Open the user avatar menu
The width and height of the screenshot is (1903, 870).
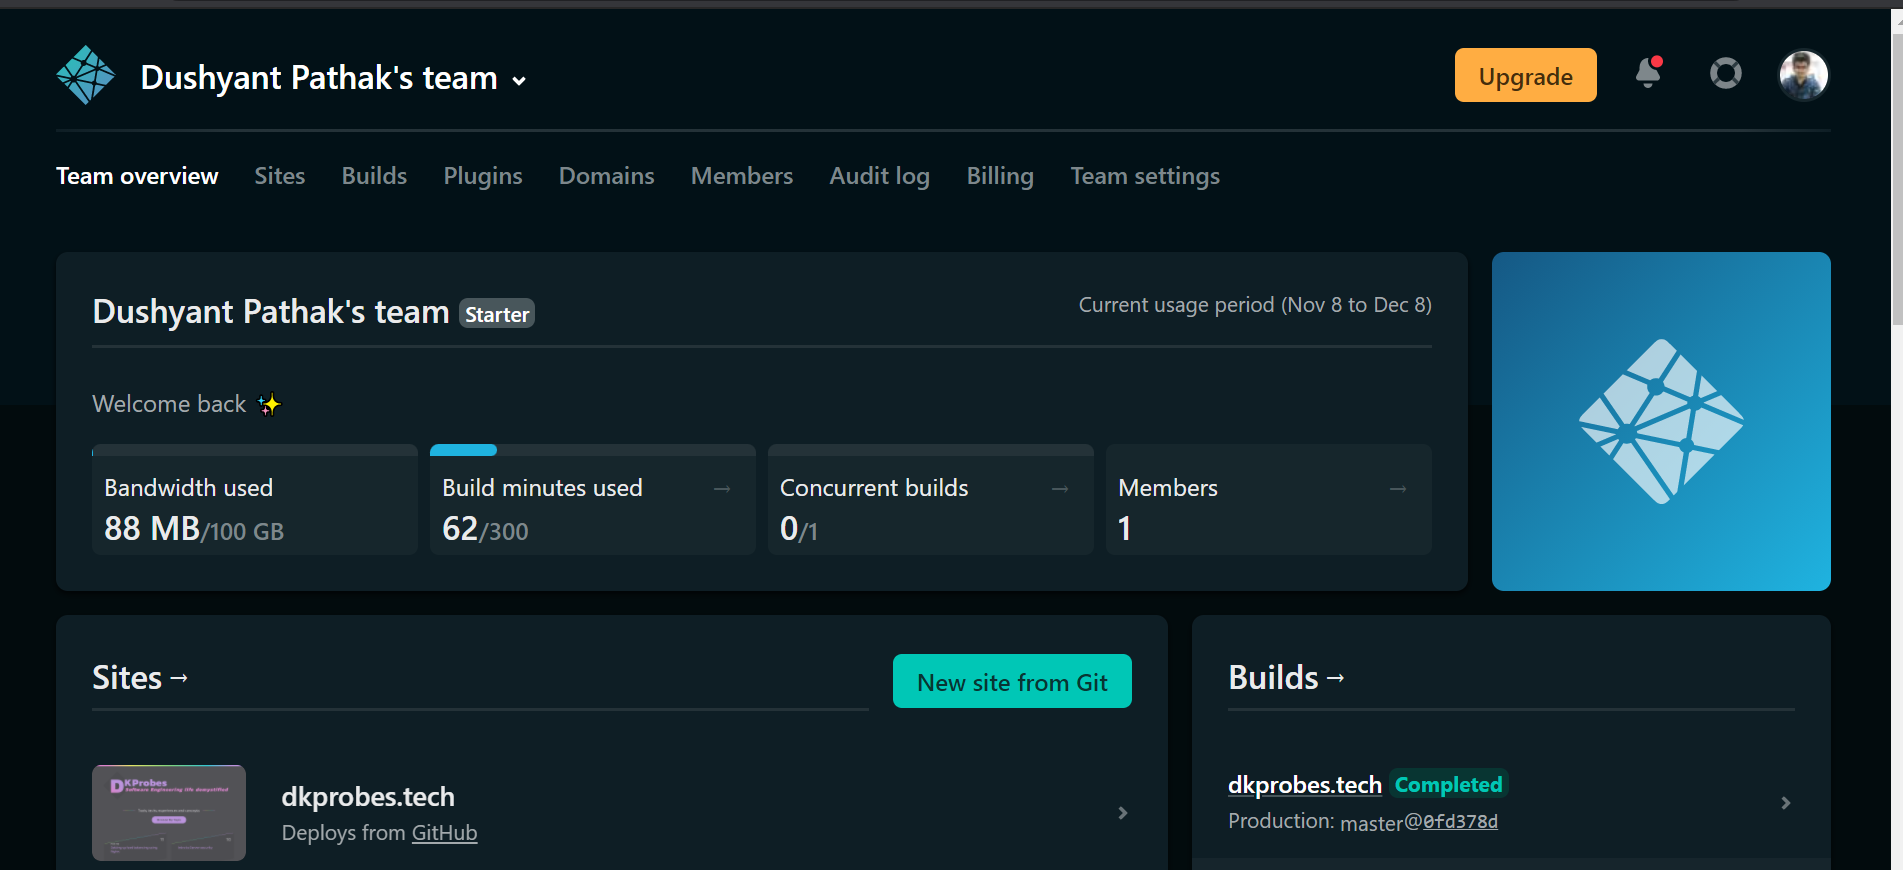(x=1803, y=75)
